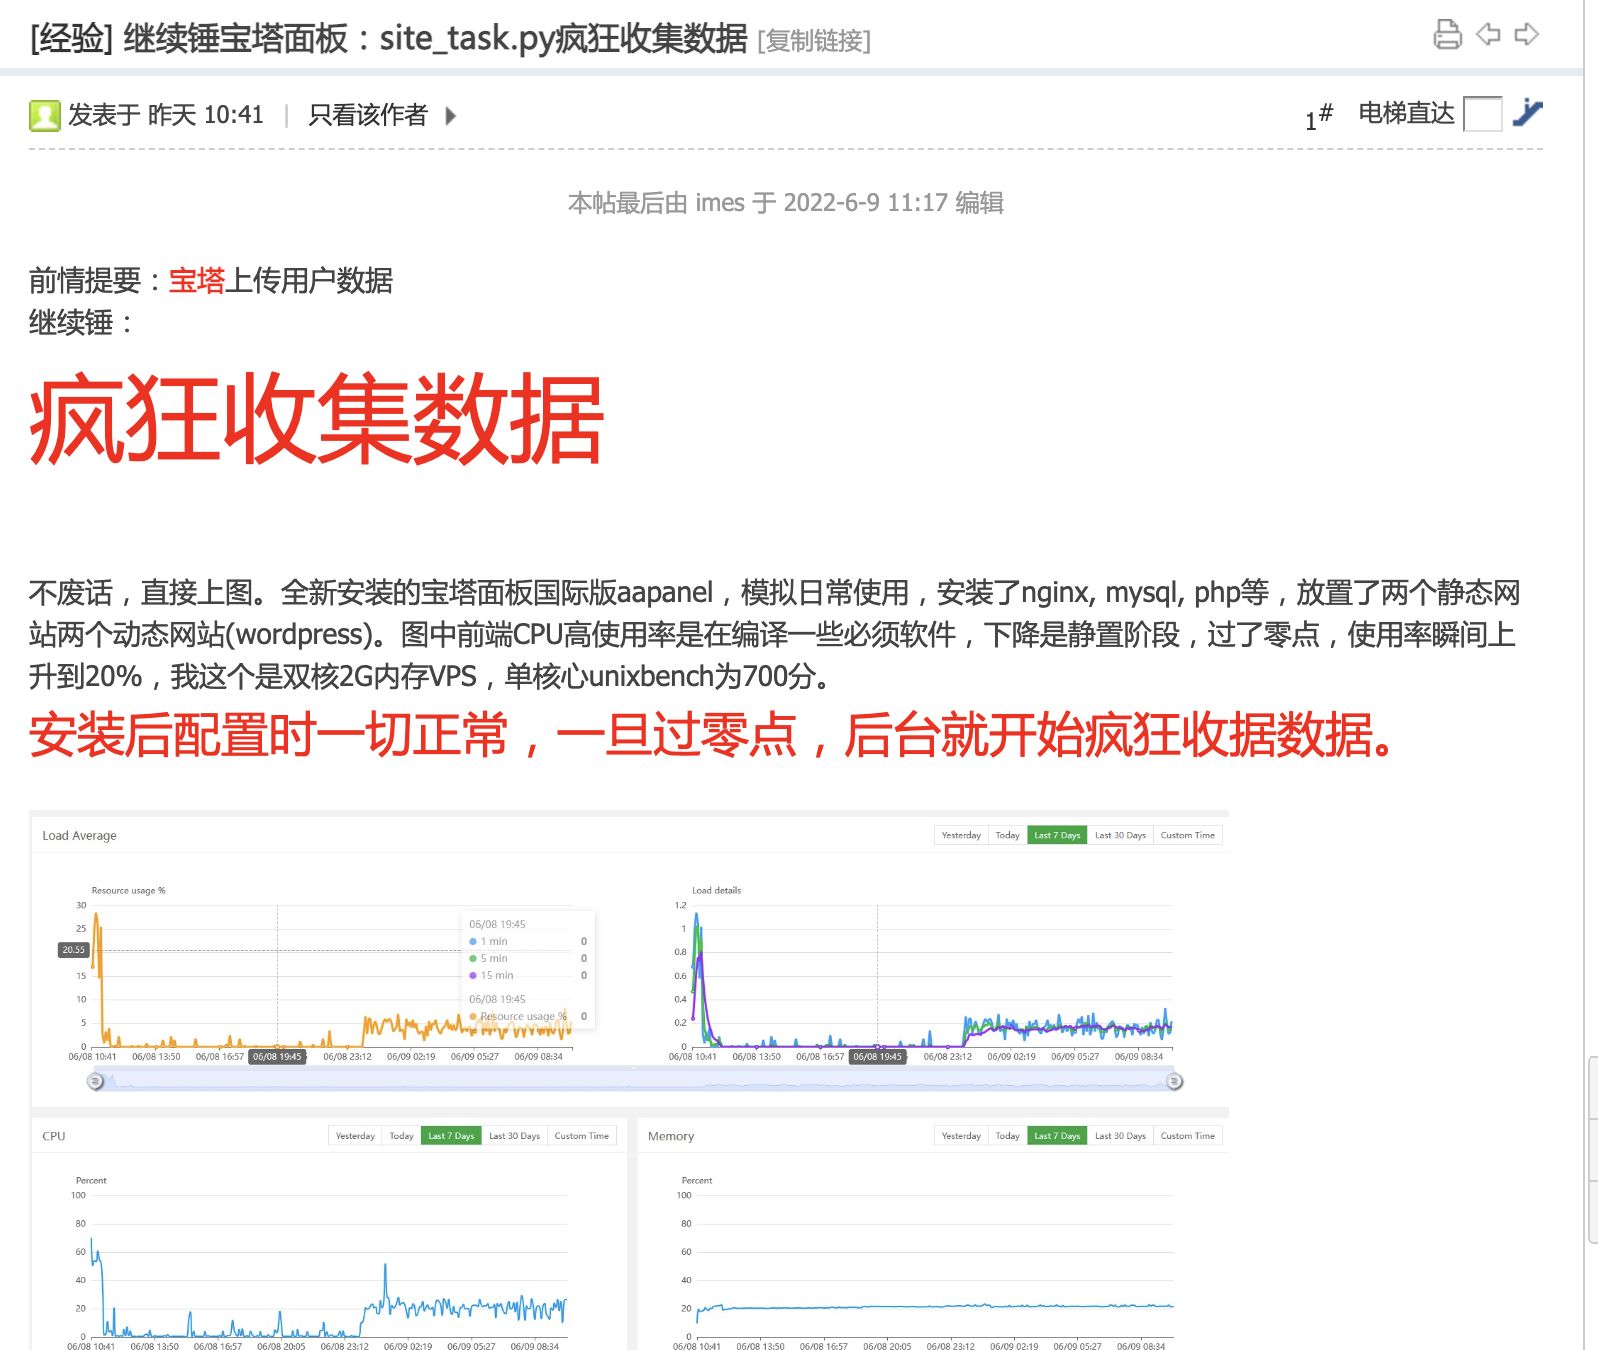This screenshot has width=1598, height=1350.
Task: Select Last 30 Days in CPU panel
Action: coord(514,1136)
